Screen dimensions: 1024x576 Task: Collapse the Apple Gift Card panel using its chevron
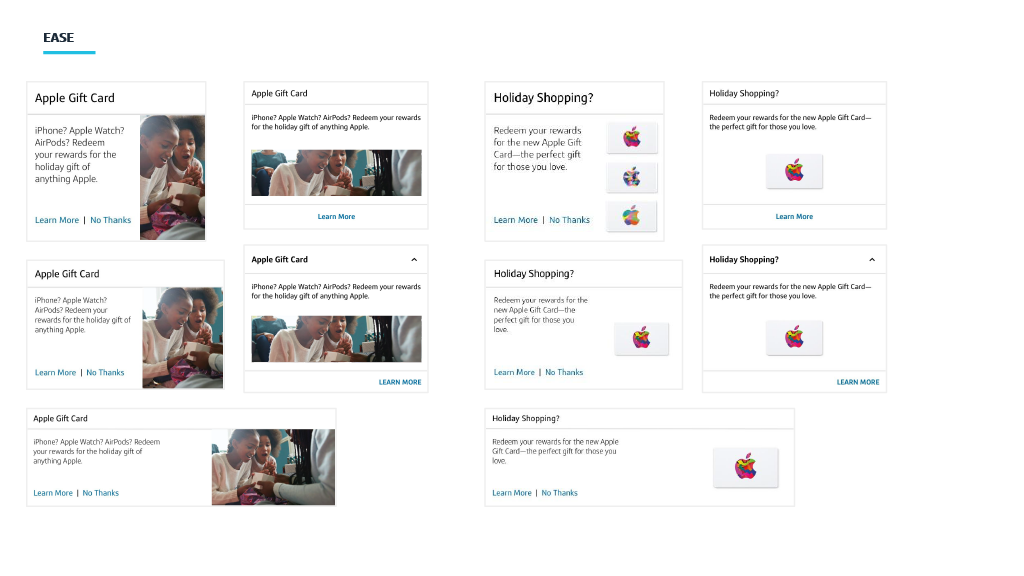pos(414,260)
